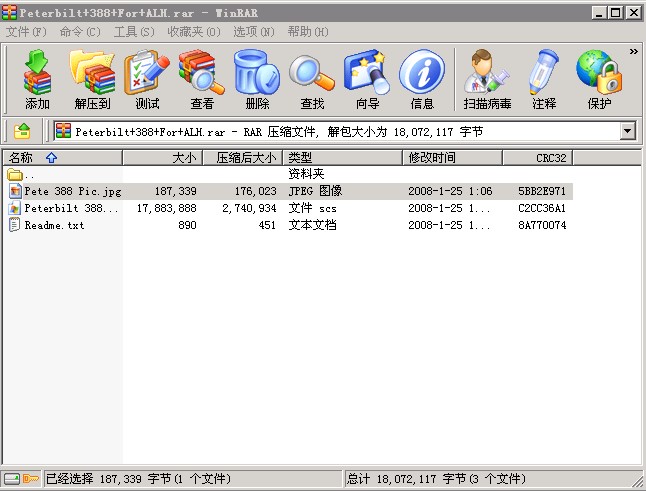Run the Test (测试) archive tool
Image resolution: width=646 pixels, height=491 pixels.
[147, 79]
